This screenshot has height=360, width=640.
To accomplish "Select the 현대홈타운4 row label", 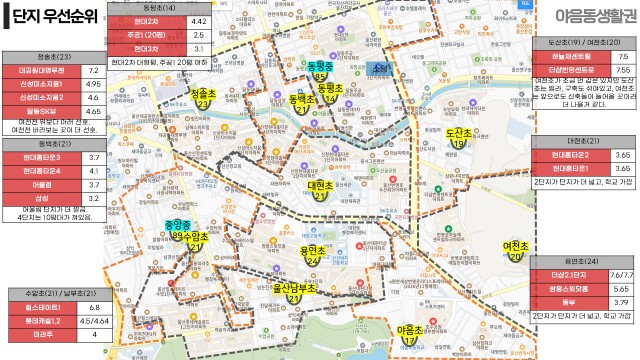I will tap(42, 171).
